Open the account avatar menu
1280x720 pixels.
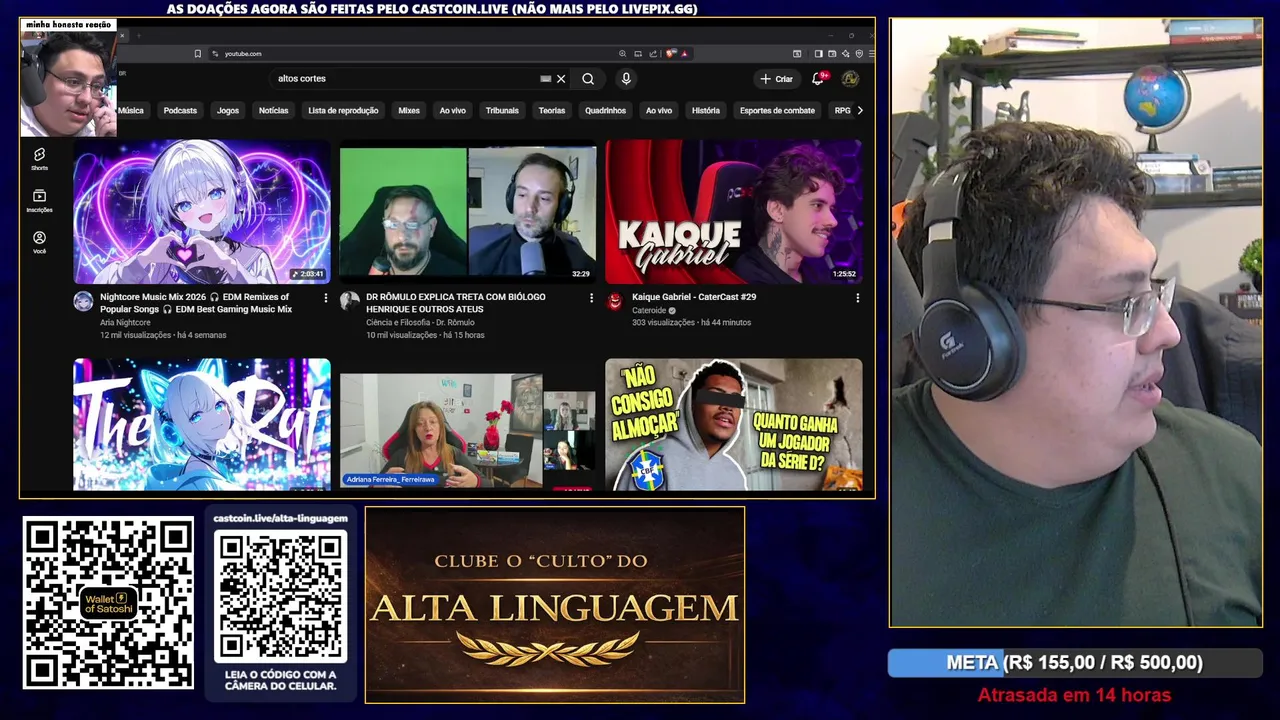[850, 79]
